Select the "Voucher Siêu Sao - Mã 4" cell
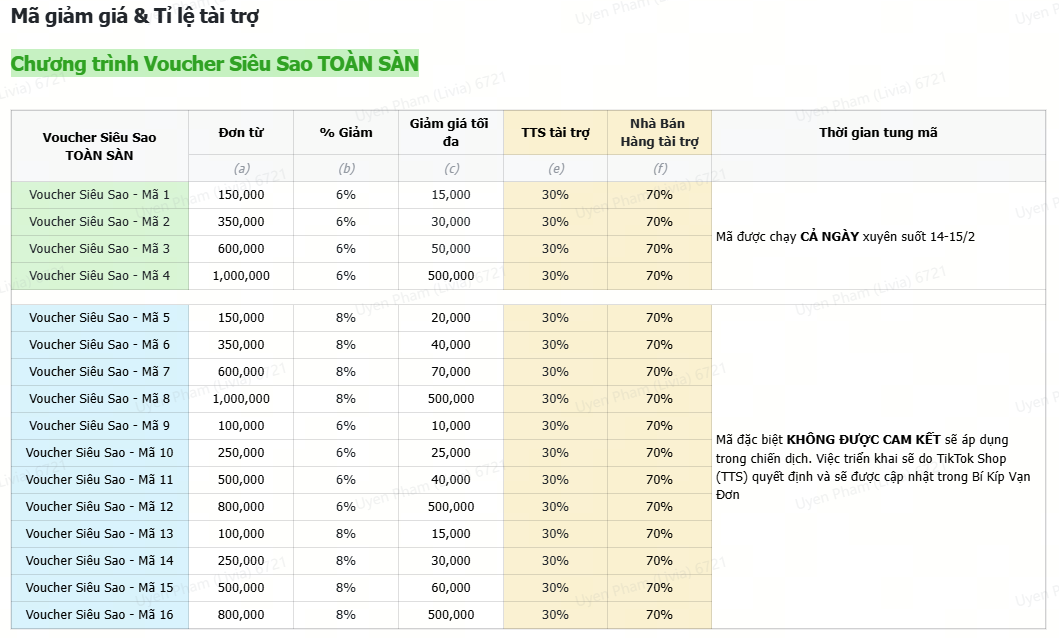This screenshot has width=1059, height=638. (x=100, y=276)
